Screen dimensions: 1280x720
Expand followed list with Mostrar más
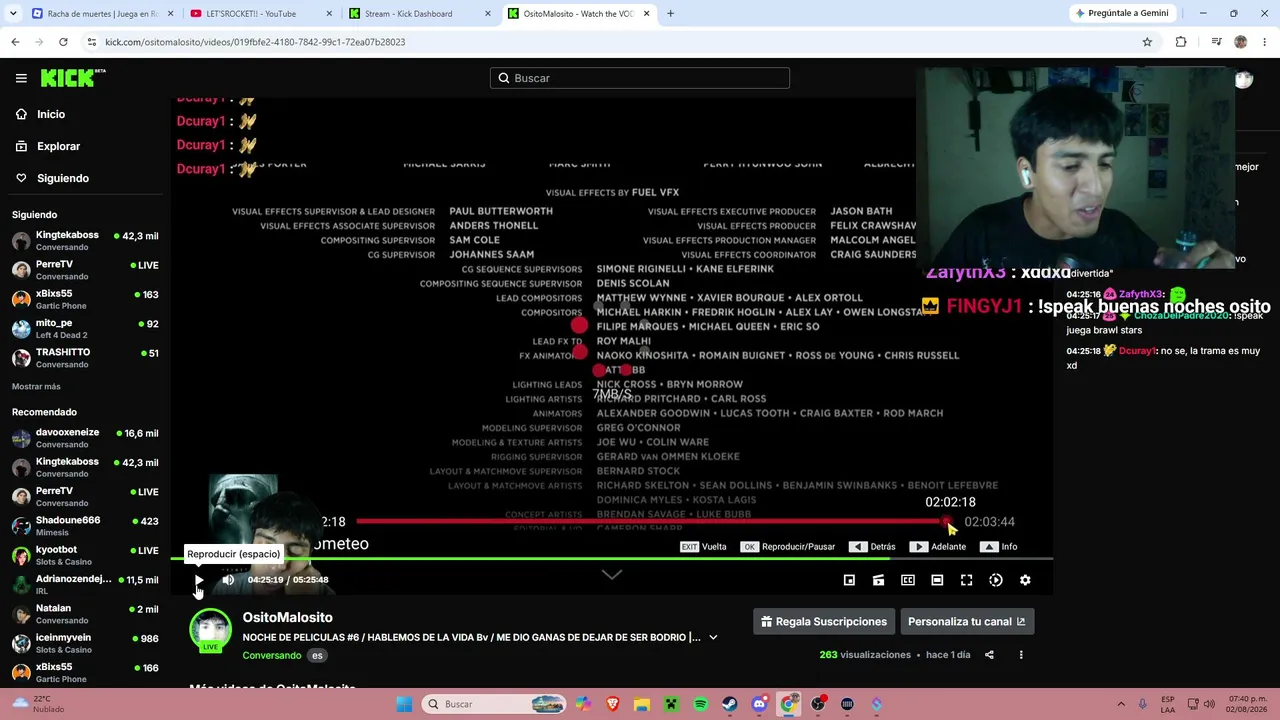tap(36, 387)
